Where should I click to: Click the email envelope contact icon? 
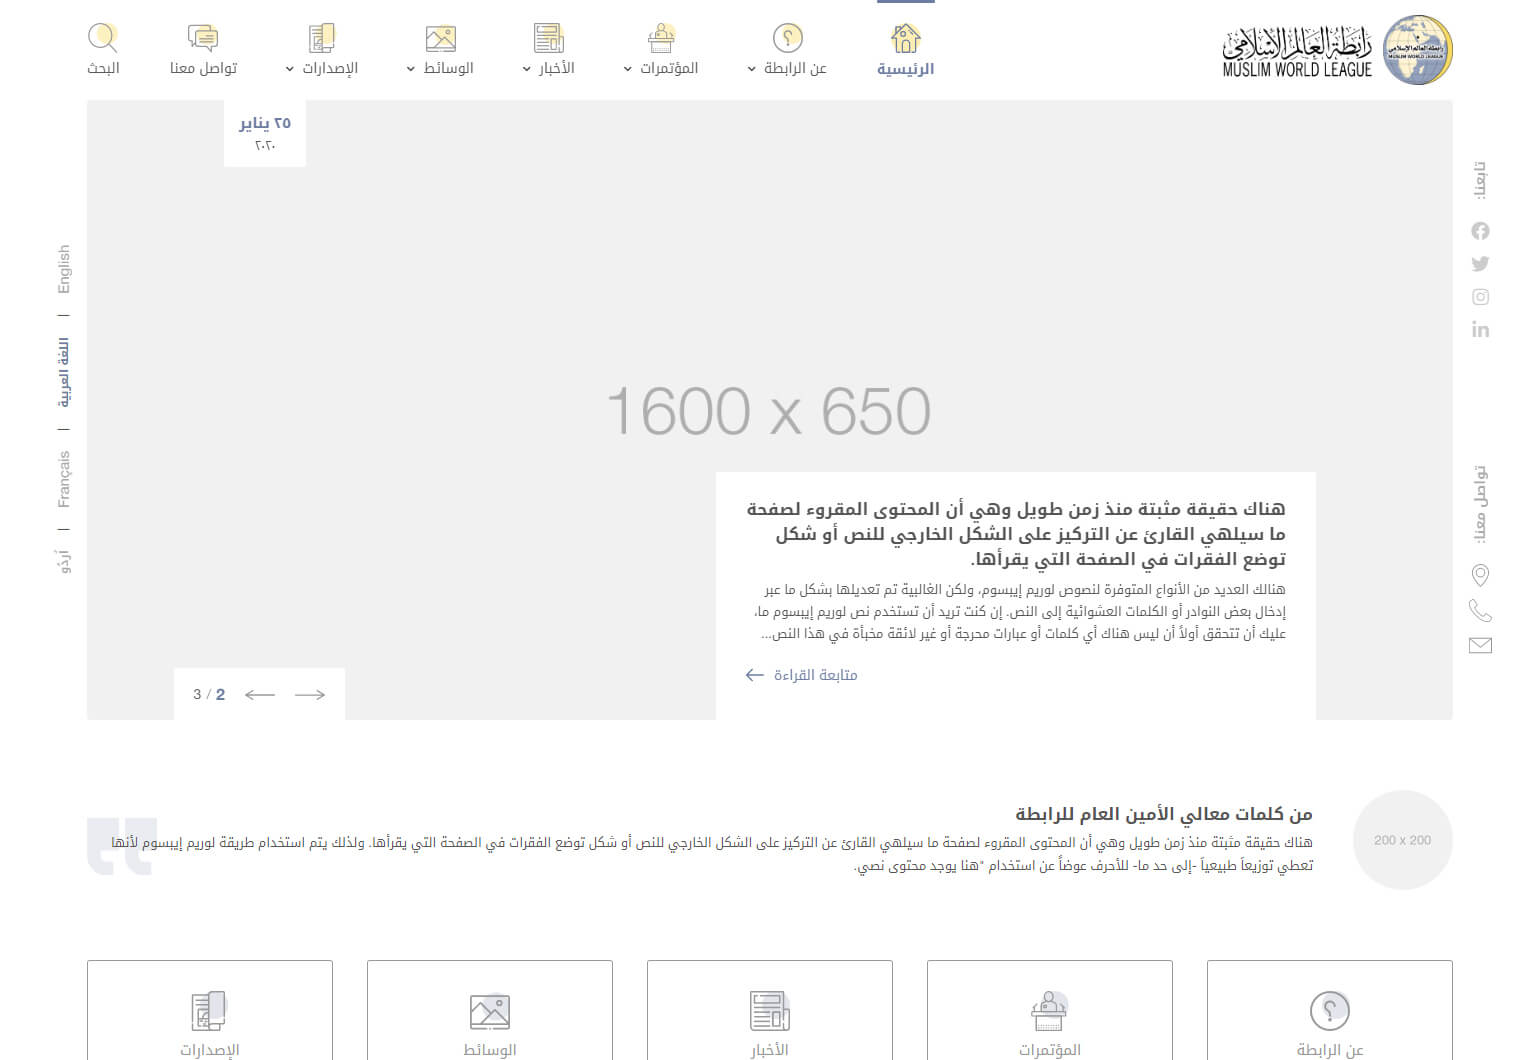click(1480, 645)
